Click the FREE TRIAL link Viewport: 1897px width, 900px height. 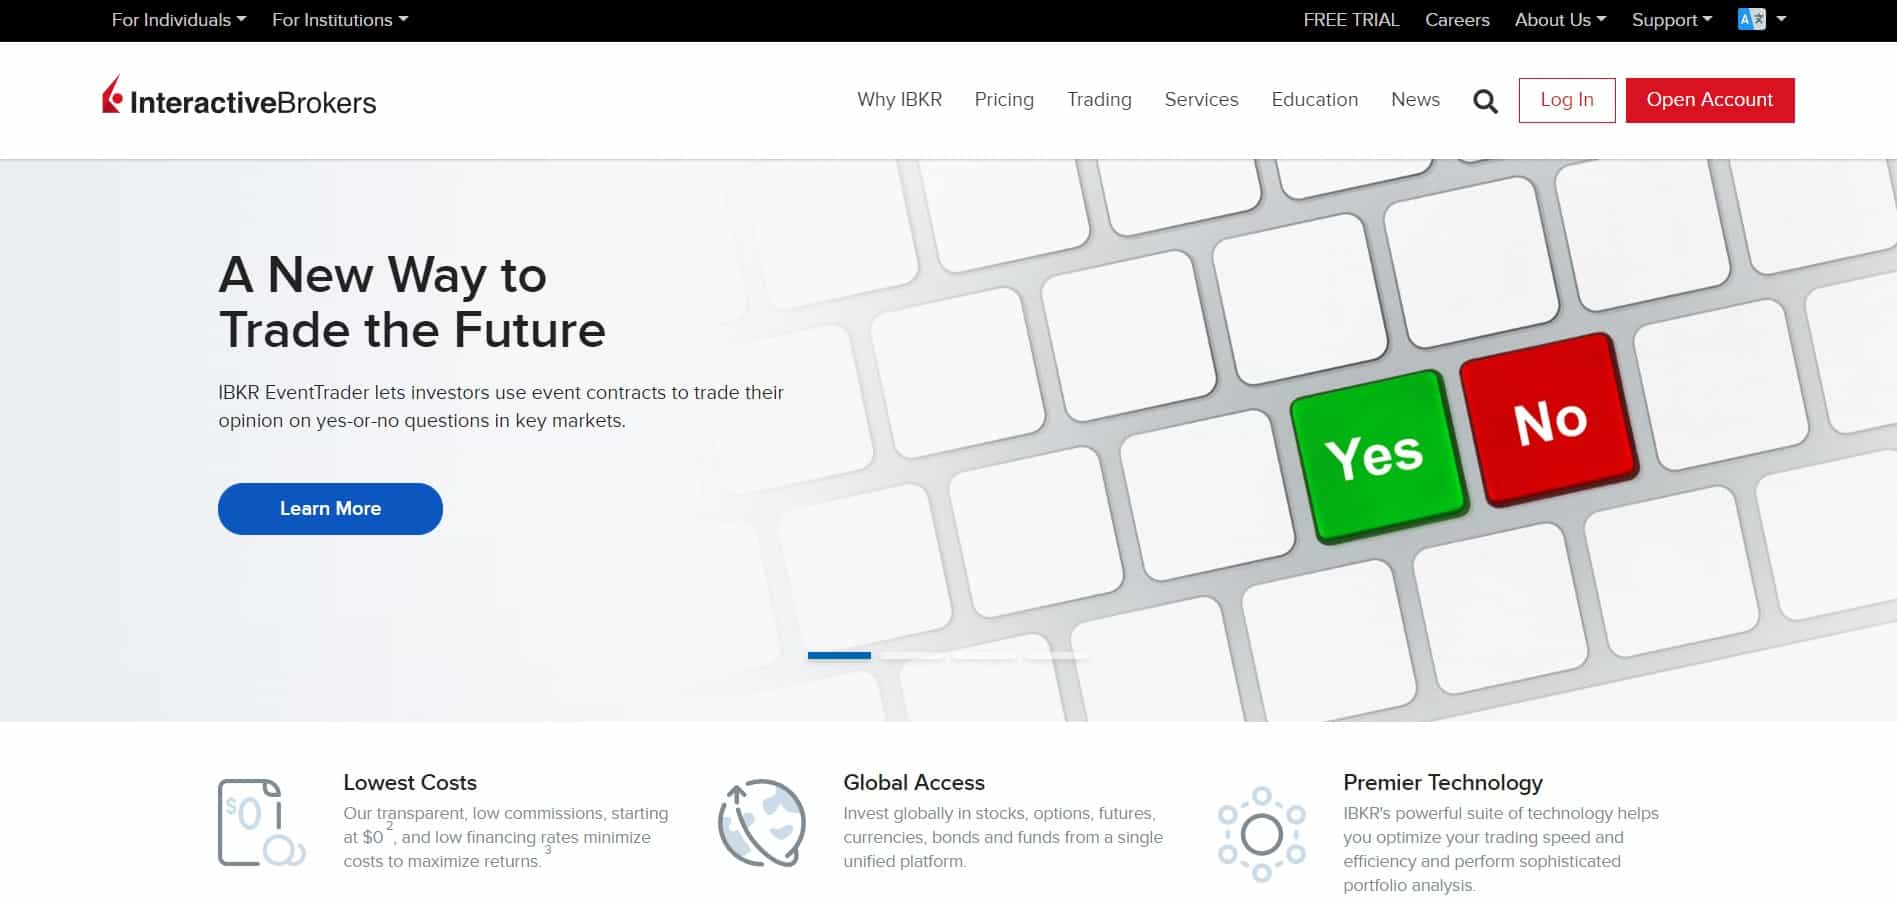click(x=1351, y=20)
